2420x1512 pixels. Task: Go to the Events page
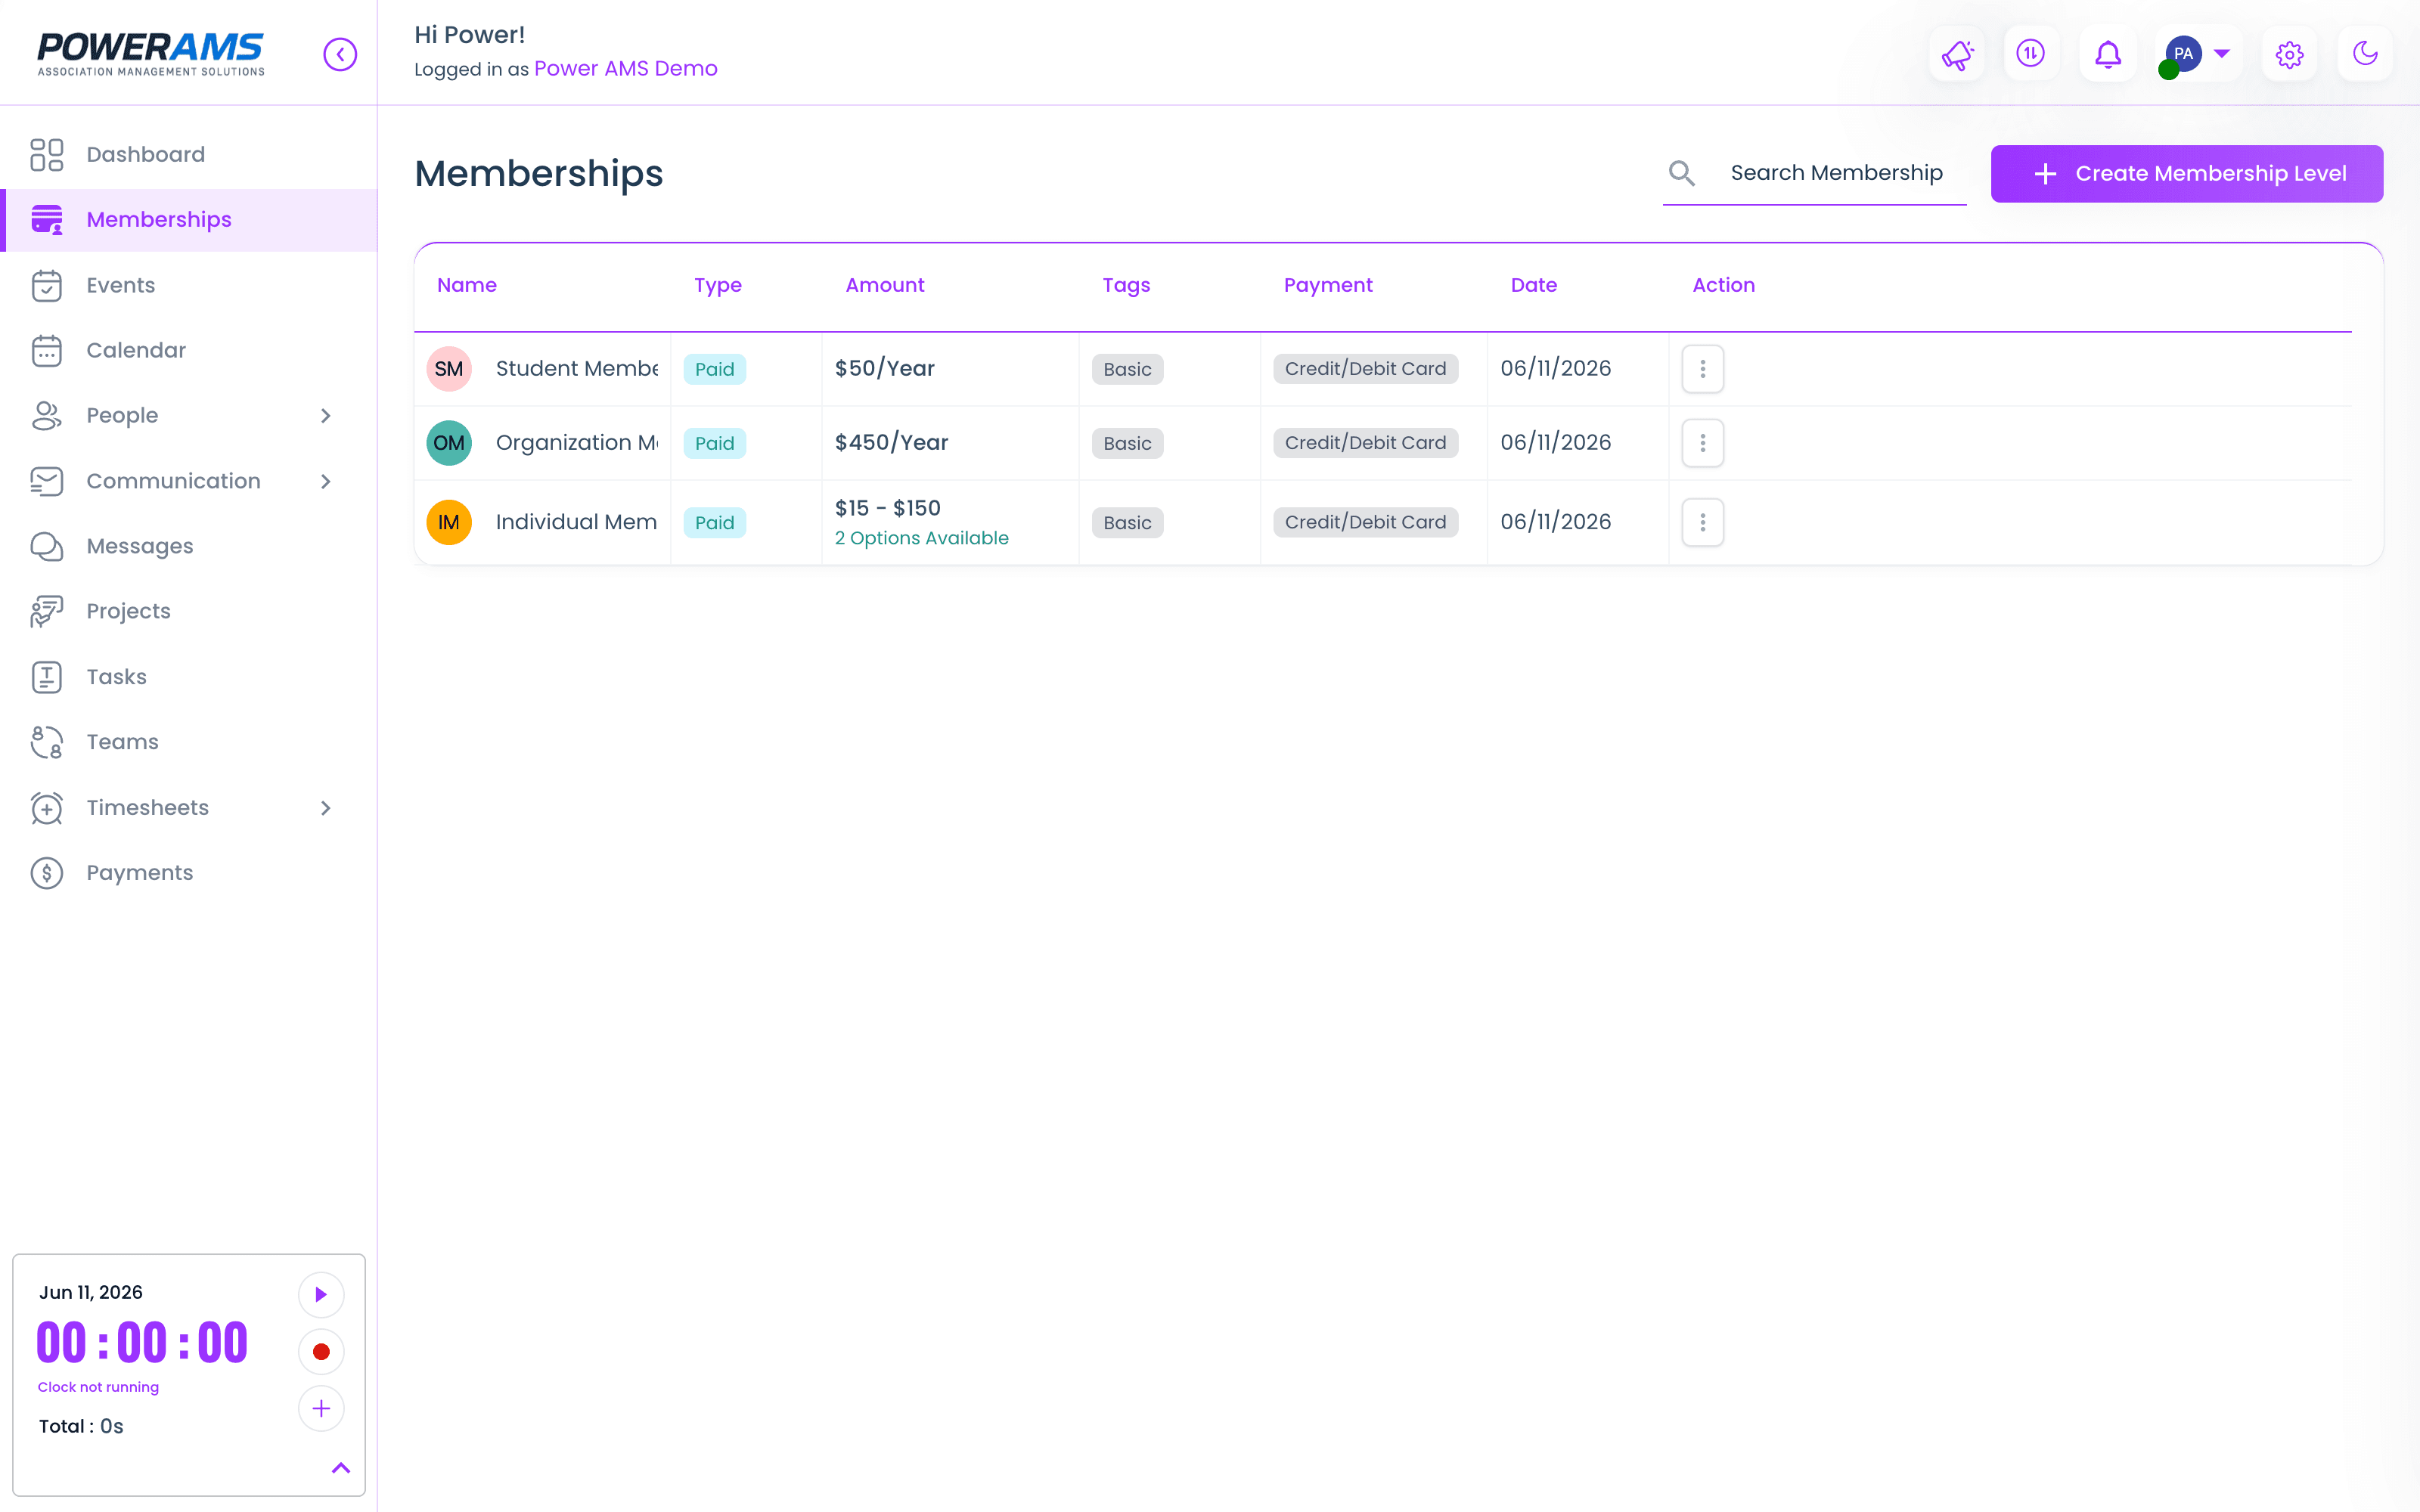(189, 286)
